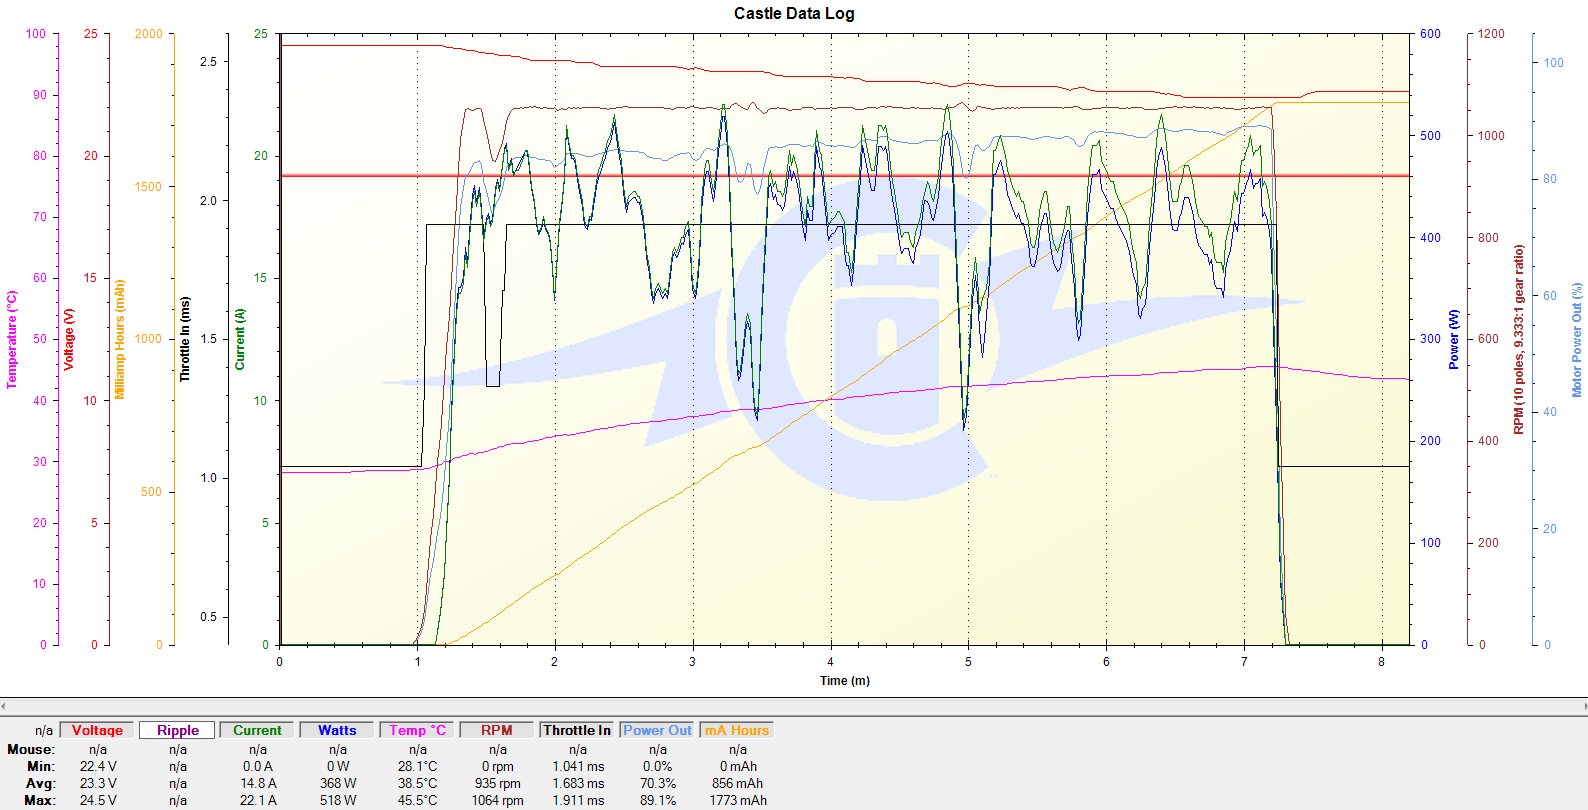Click the maximum voltage value 24.5 V
The image size is (1588, 810).
(x=98, y=800)
